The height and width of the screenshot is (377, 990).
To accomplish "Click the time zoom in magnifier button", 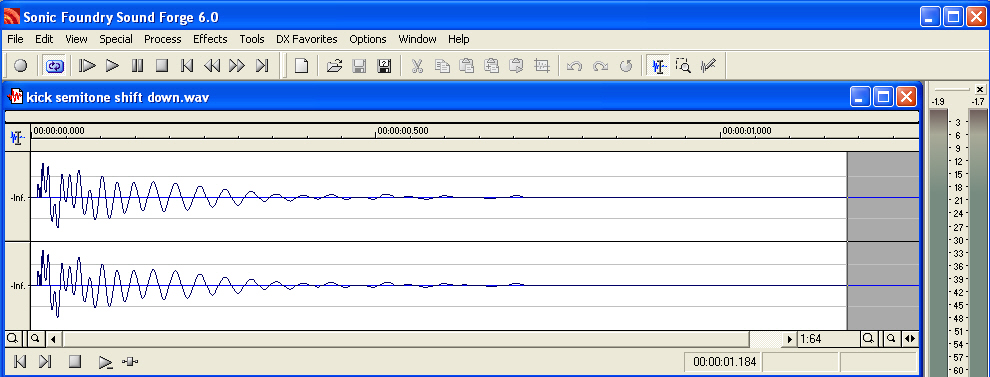I will click(869, 339).
